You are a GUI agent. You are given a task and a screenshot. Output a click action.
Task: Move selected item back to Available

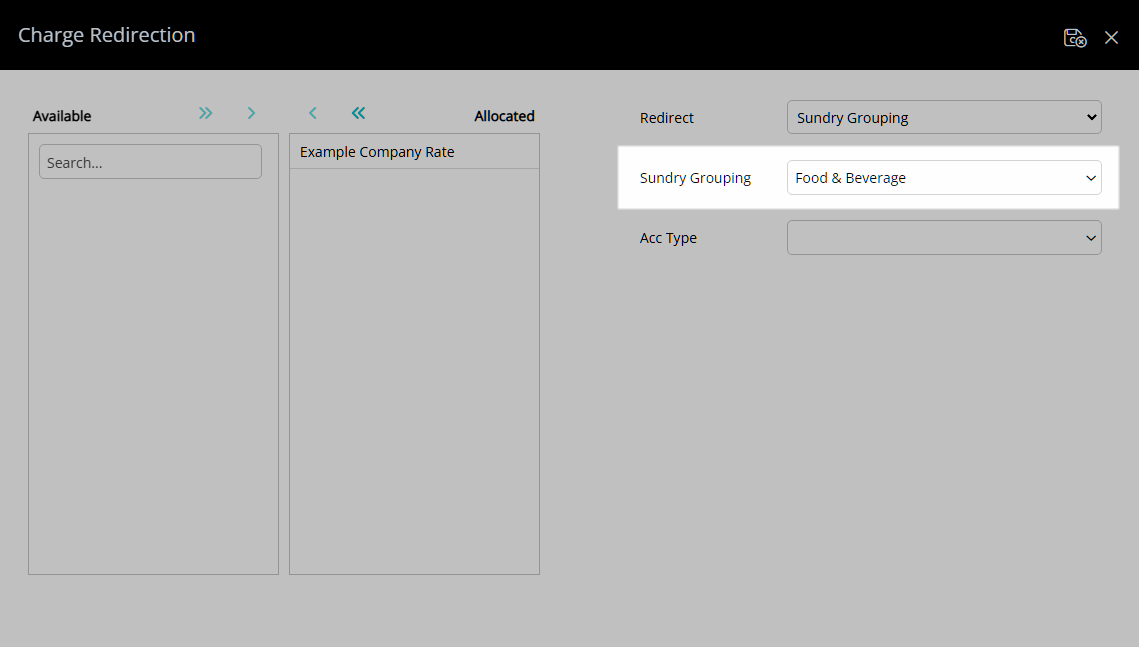[313, 113]
